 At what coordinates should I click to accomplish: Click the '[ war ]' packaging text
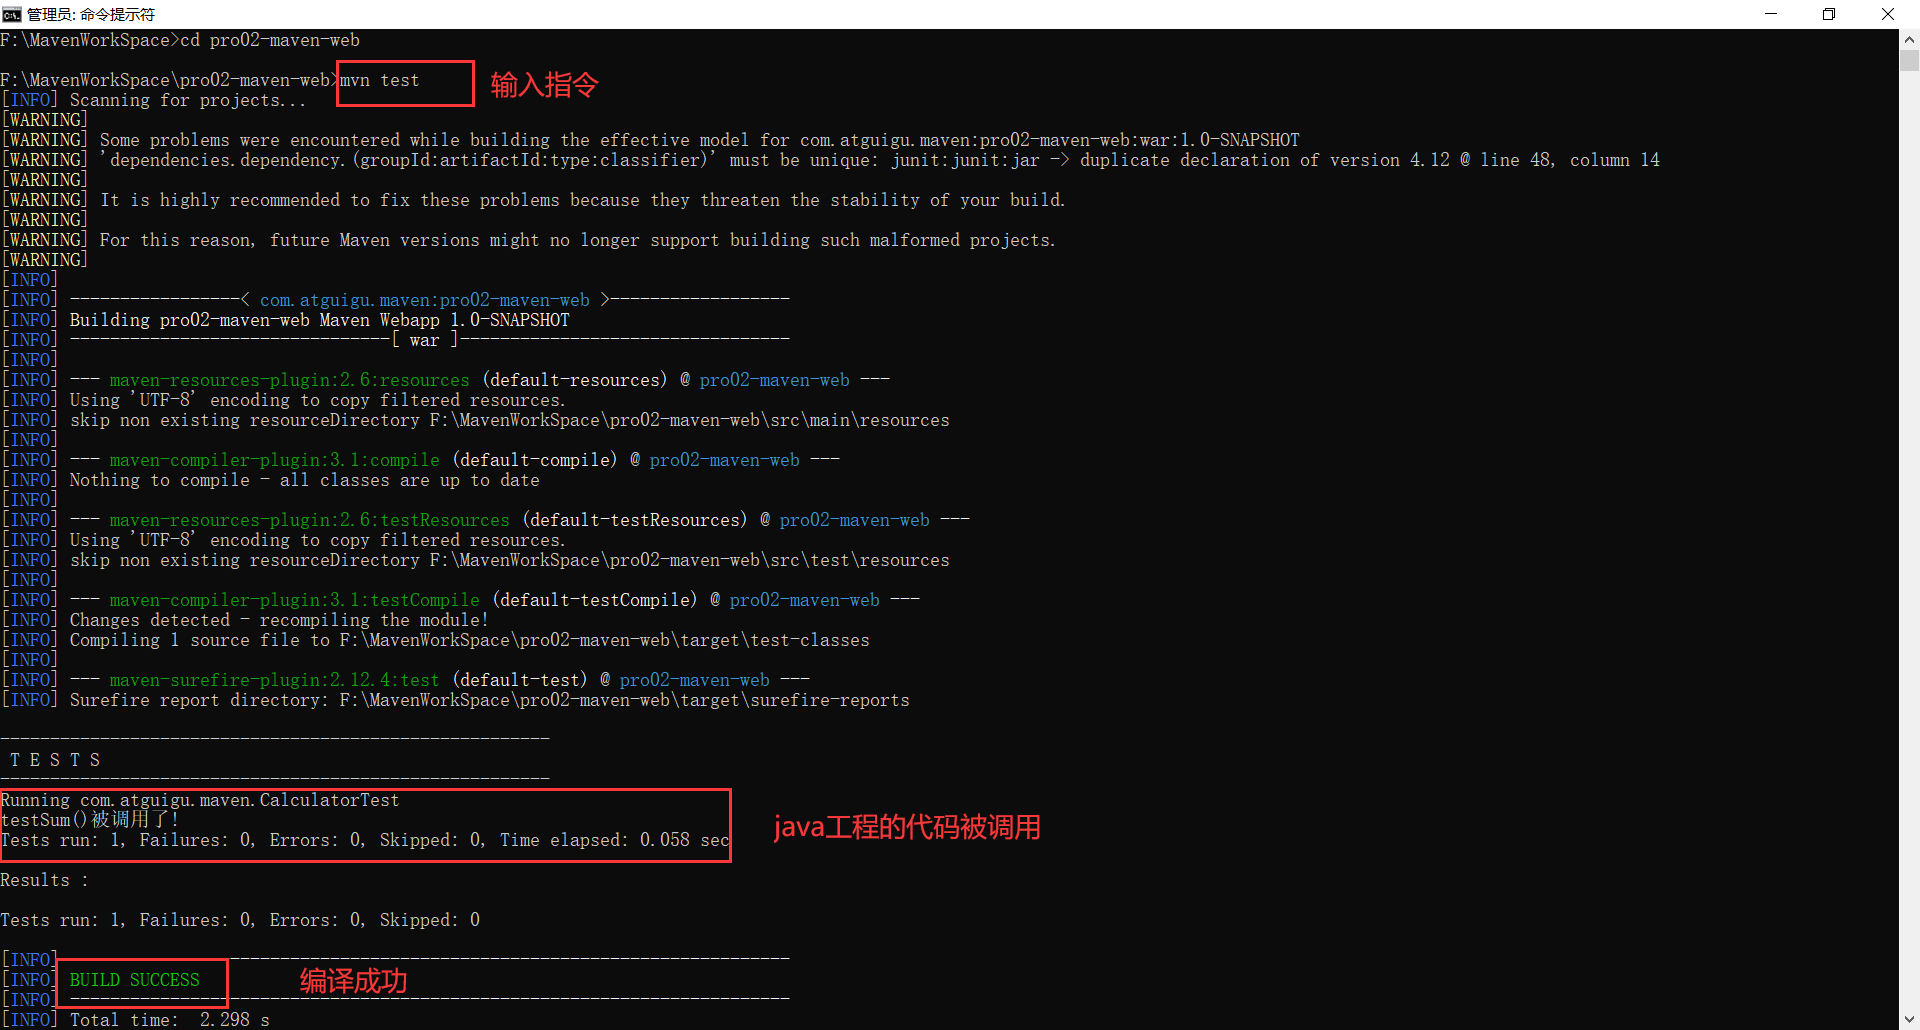425,340
